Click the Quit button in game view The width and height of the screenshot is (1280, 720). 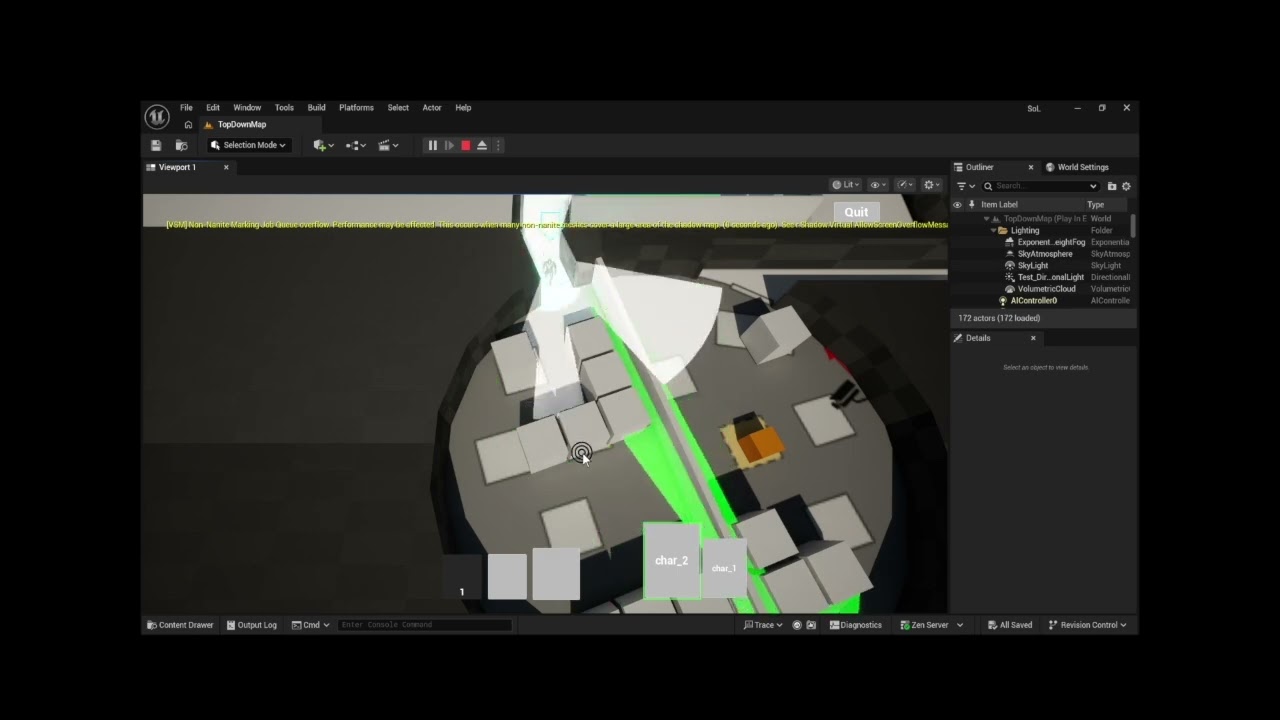point(856,212)
